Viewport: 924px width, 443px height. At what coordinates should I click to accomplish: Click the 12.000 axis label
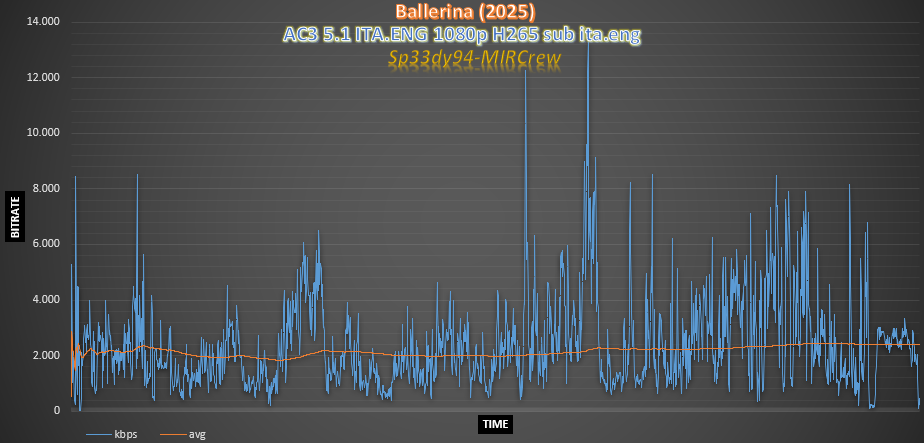click(44, 77)
